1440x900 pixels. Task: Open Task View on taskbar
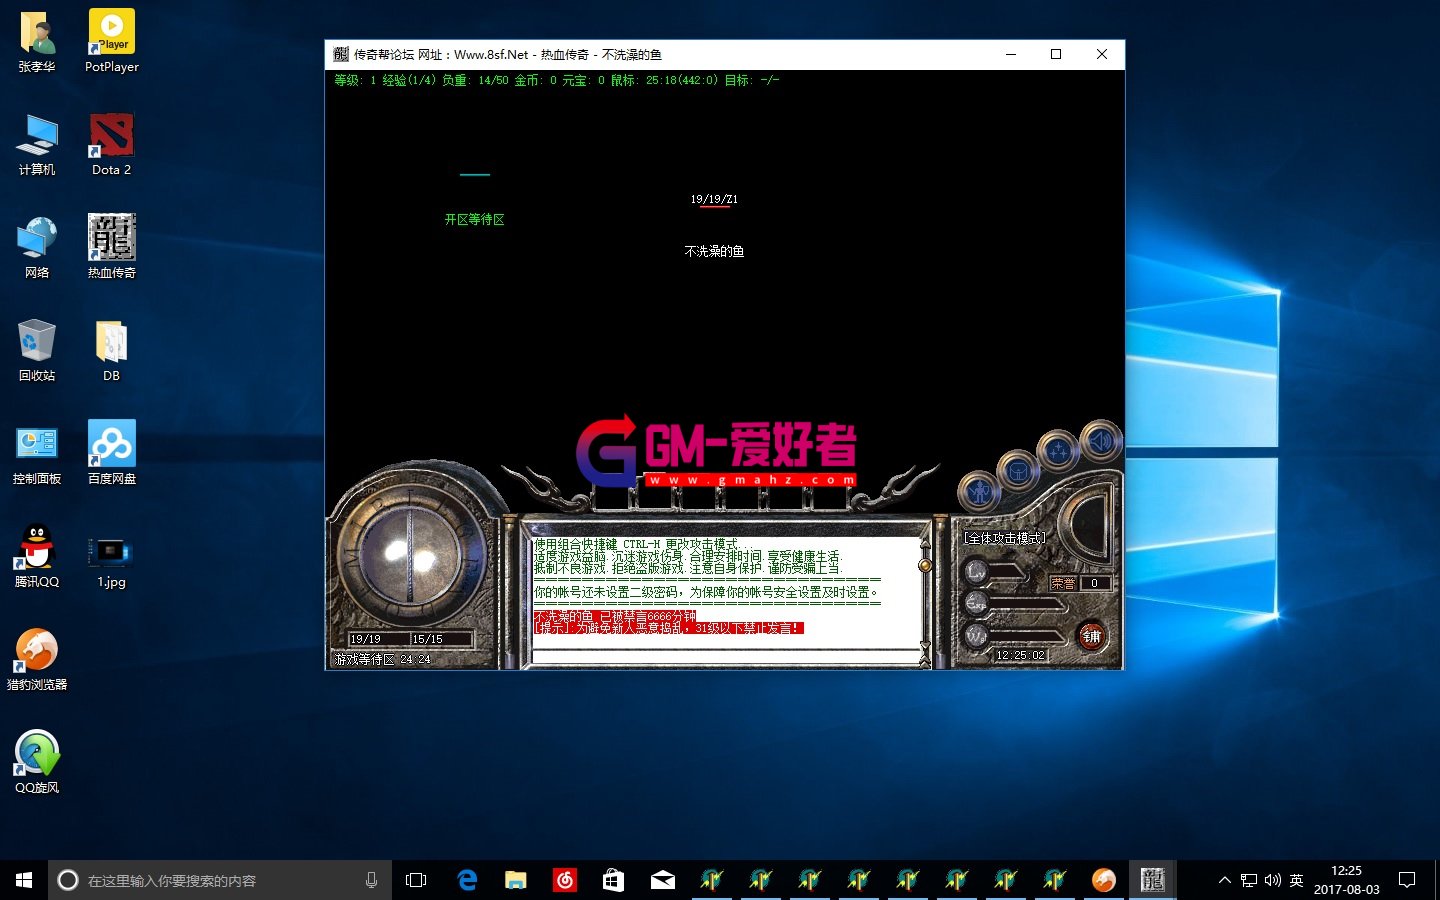tap(416, 880)
